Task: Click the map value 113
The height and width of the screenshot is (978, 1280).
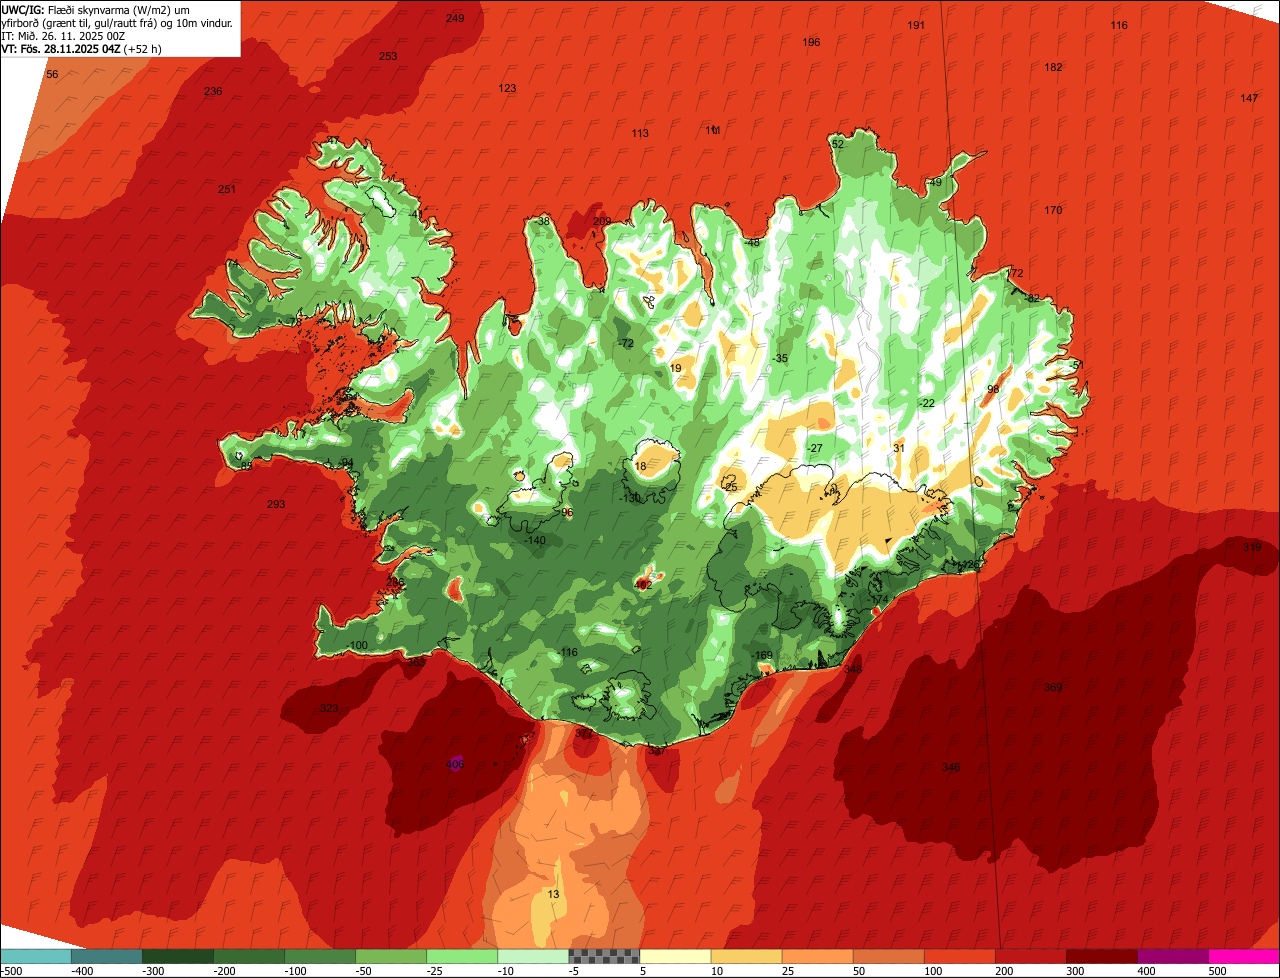Action: pos(640,134)
